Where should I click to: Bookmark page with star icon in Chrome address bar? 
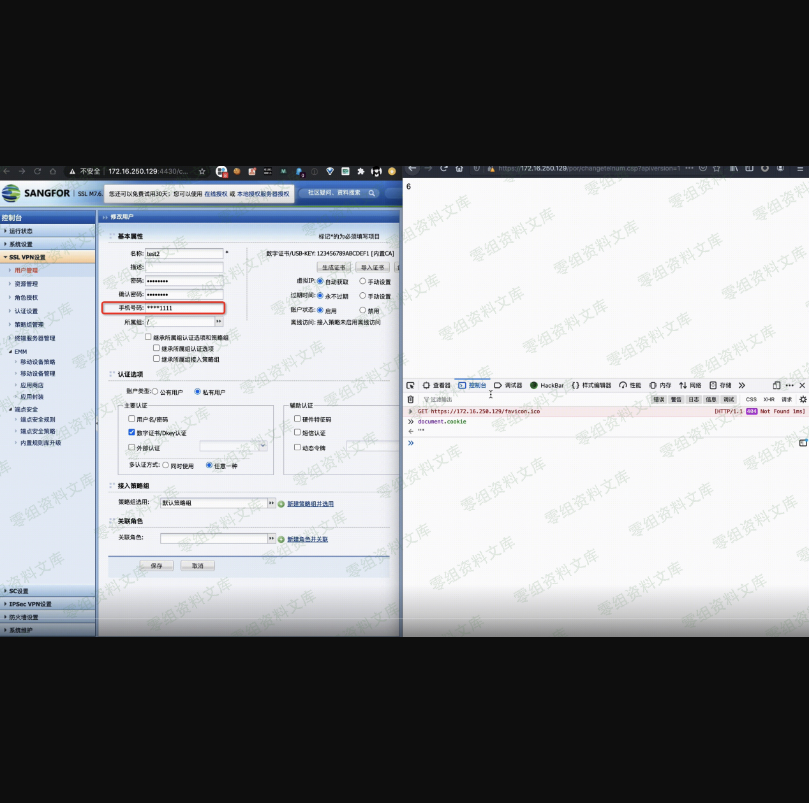pyautogui.click(x=202, y=171)
